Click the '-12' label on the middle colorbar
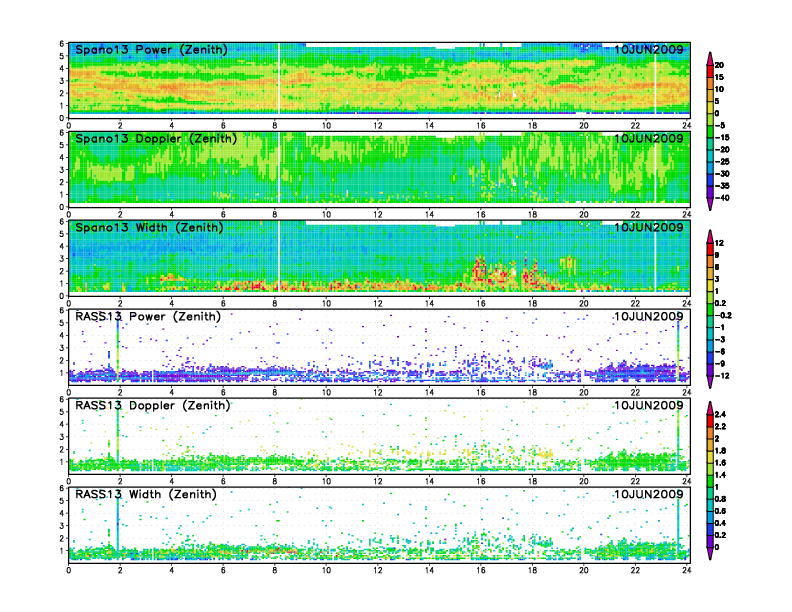 tap(722, 376)
